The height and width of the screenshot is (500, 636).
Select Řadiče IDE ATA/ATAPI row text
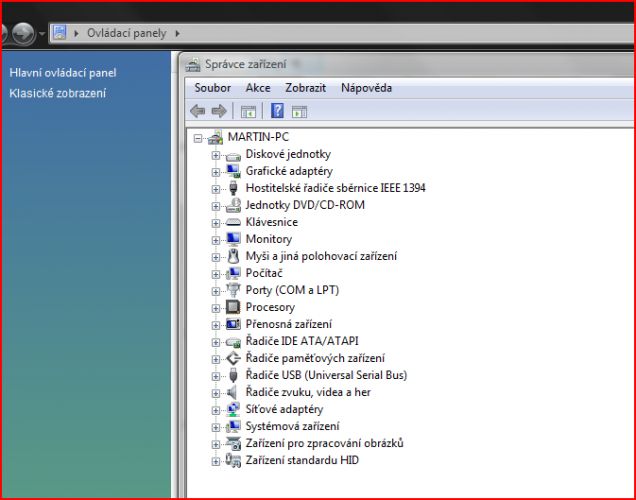[x=302, y=341]
